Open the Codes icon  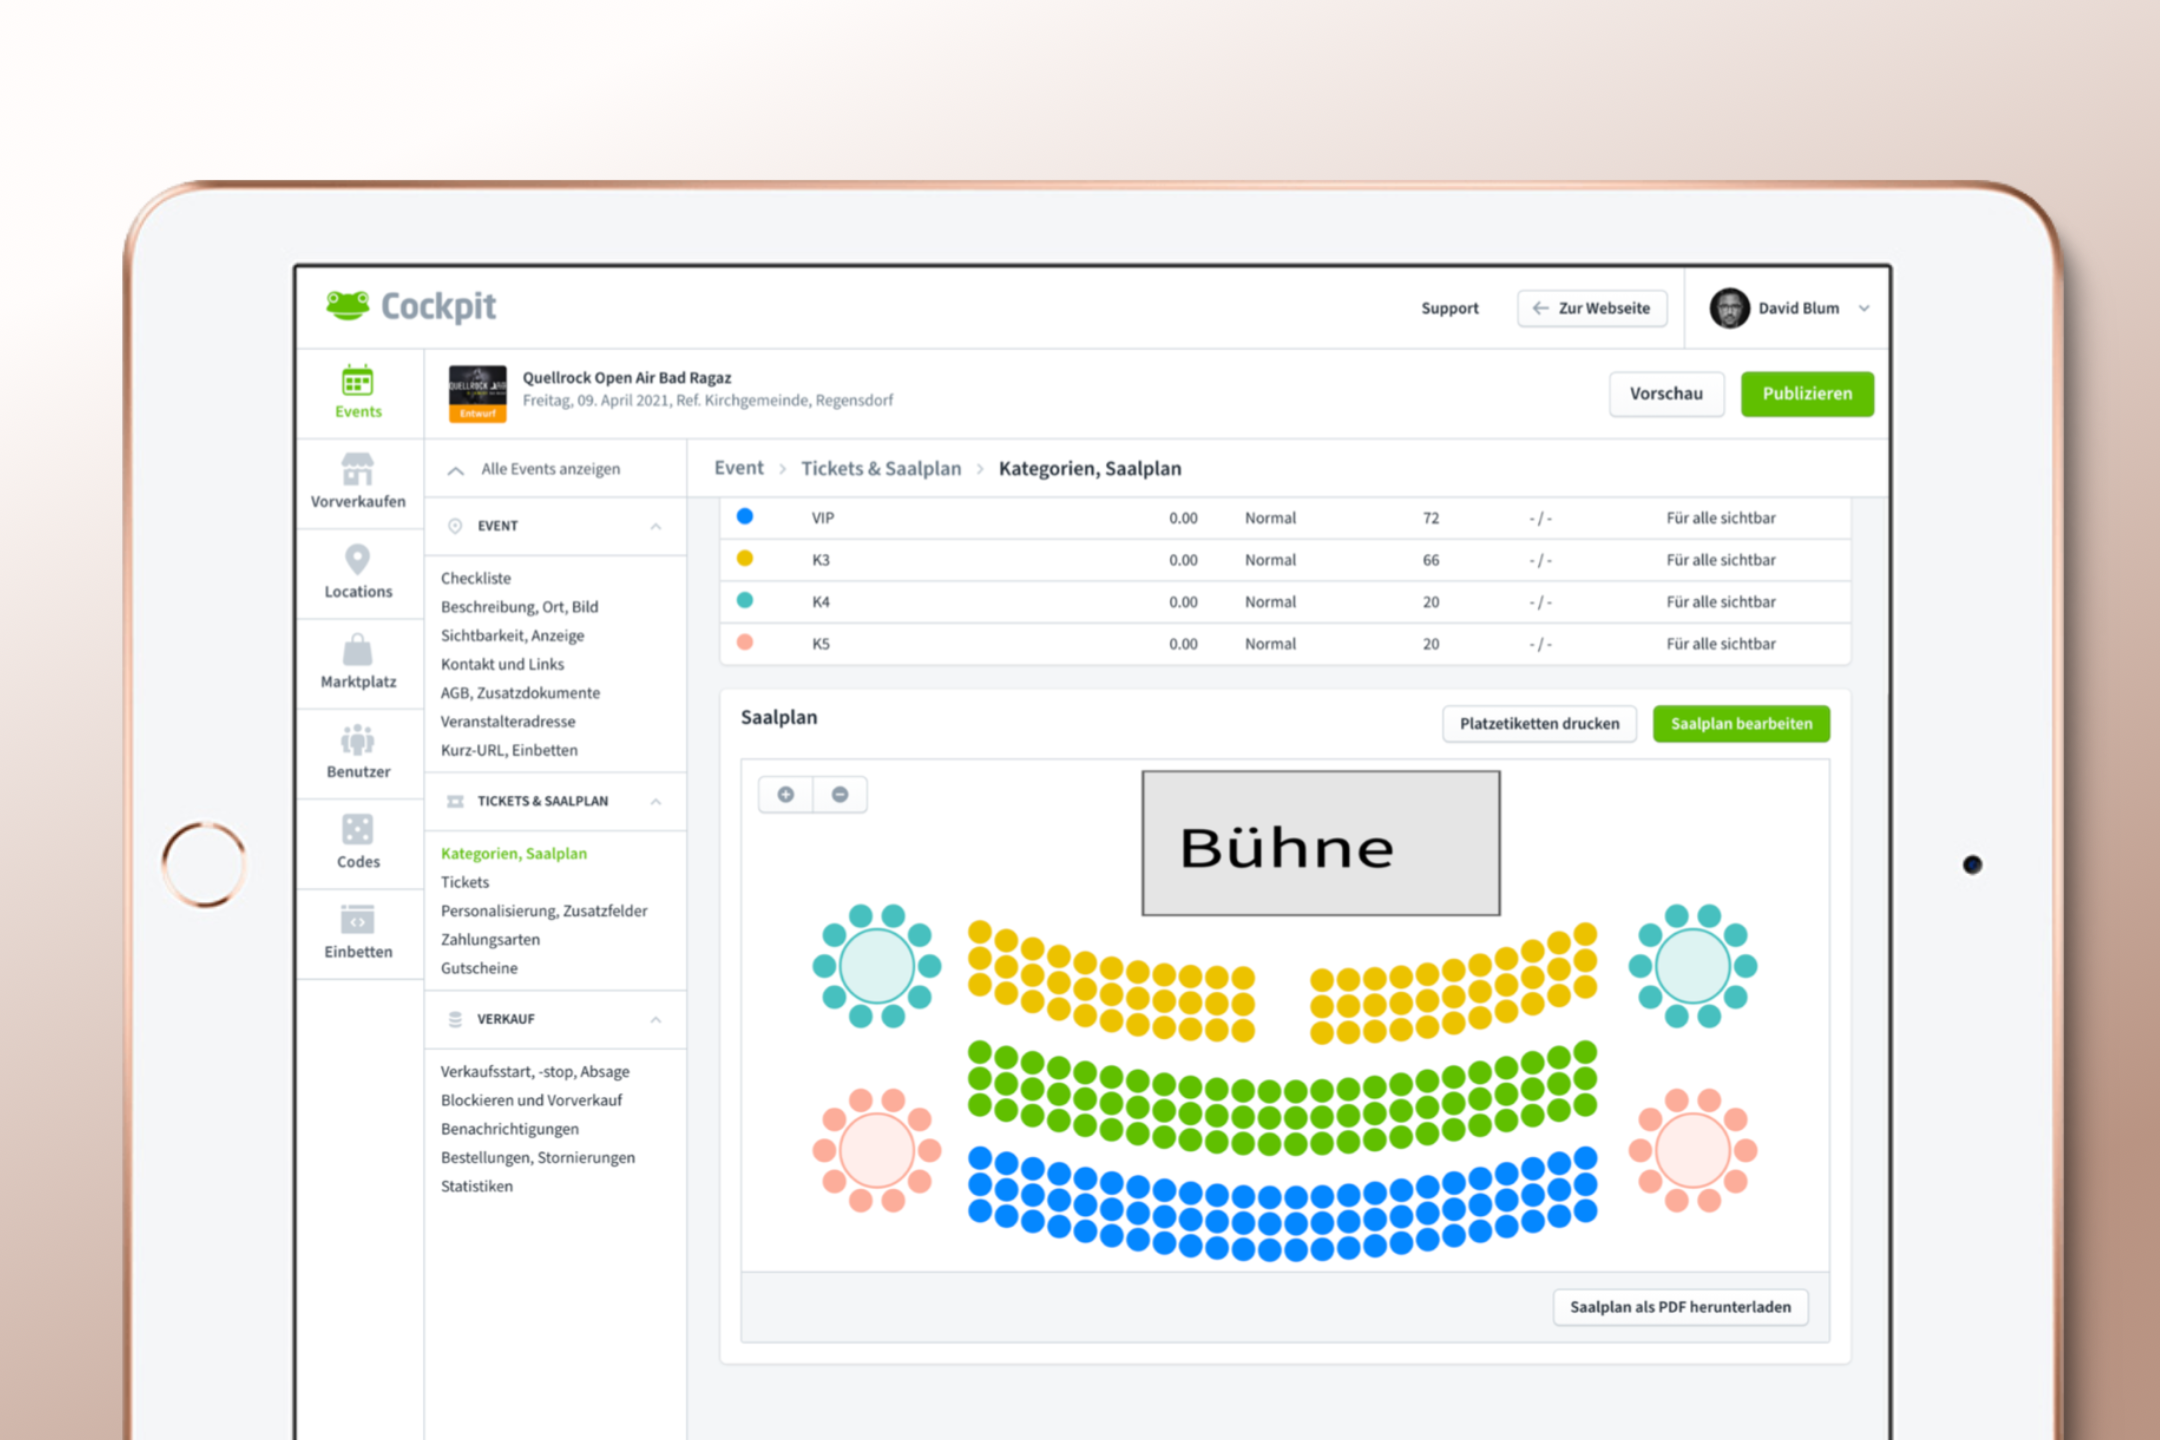tap(357, 829)
